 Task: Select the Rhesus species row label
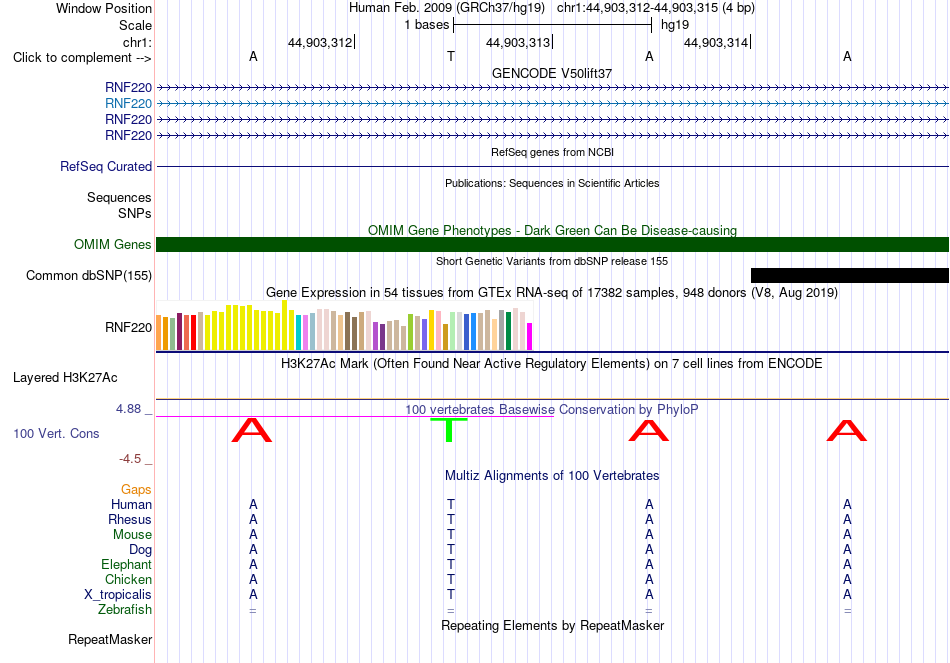pyautogui.click(x=130, y=520)
